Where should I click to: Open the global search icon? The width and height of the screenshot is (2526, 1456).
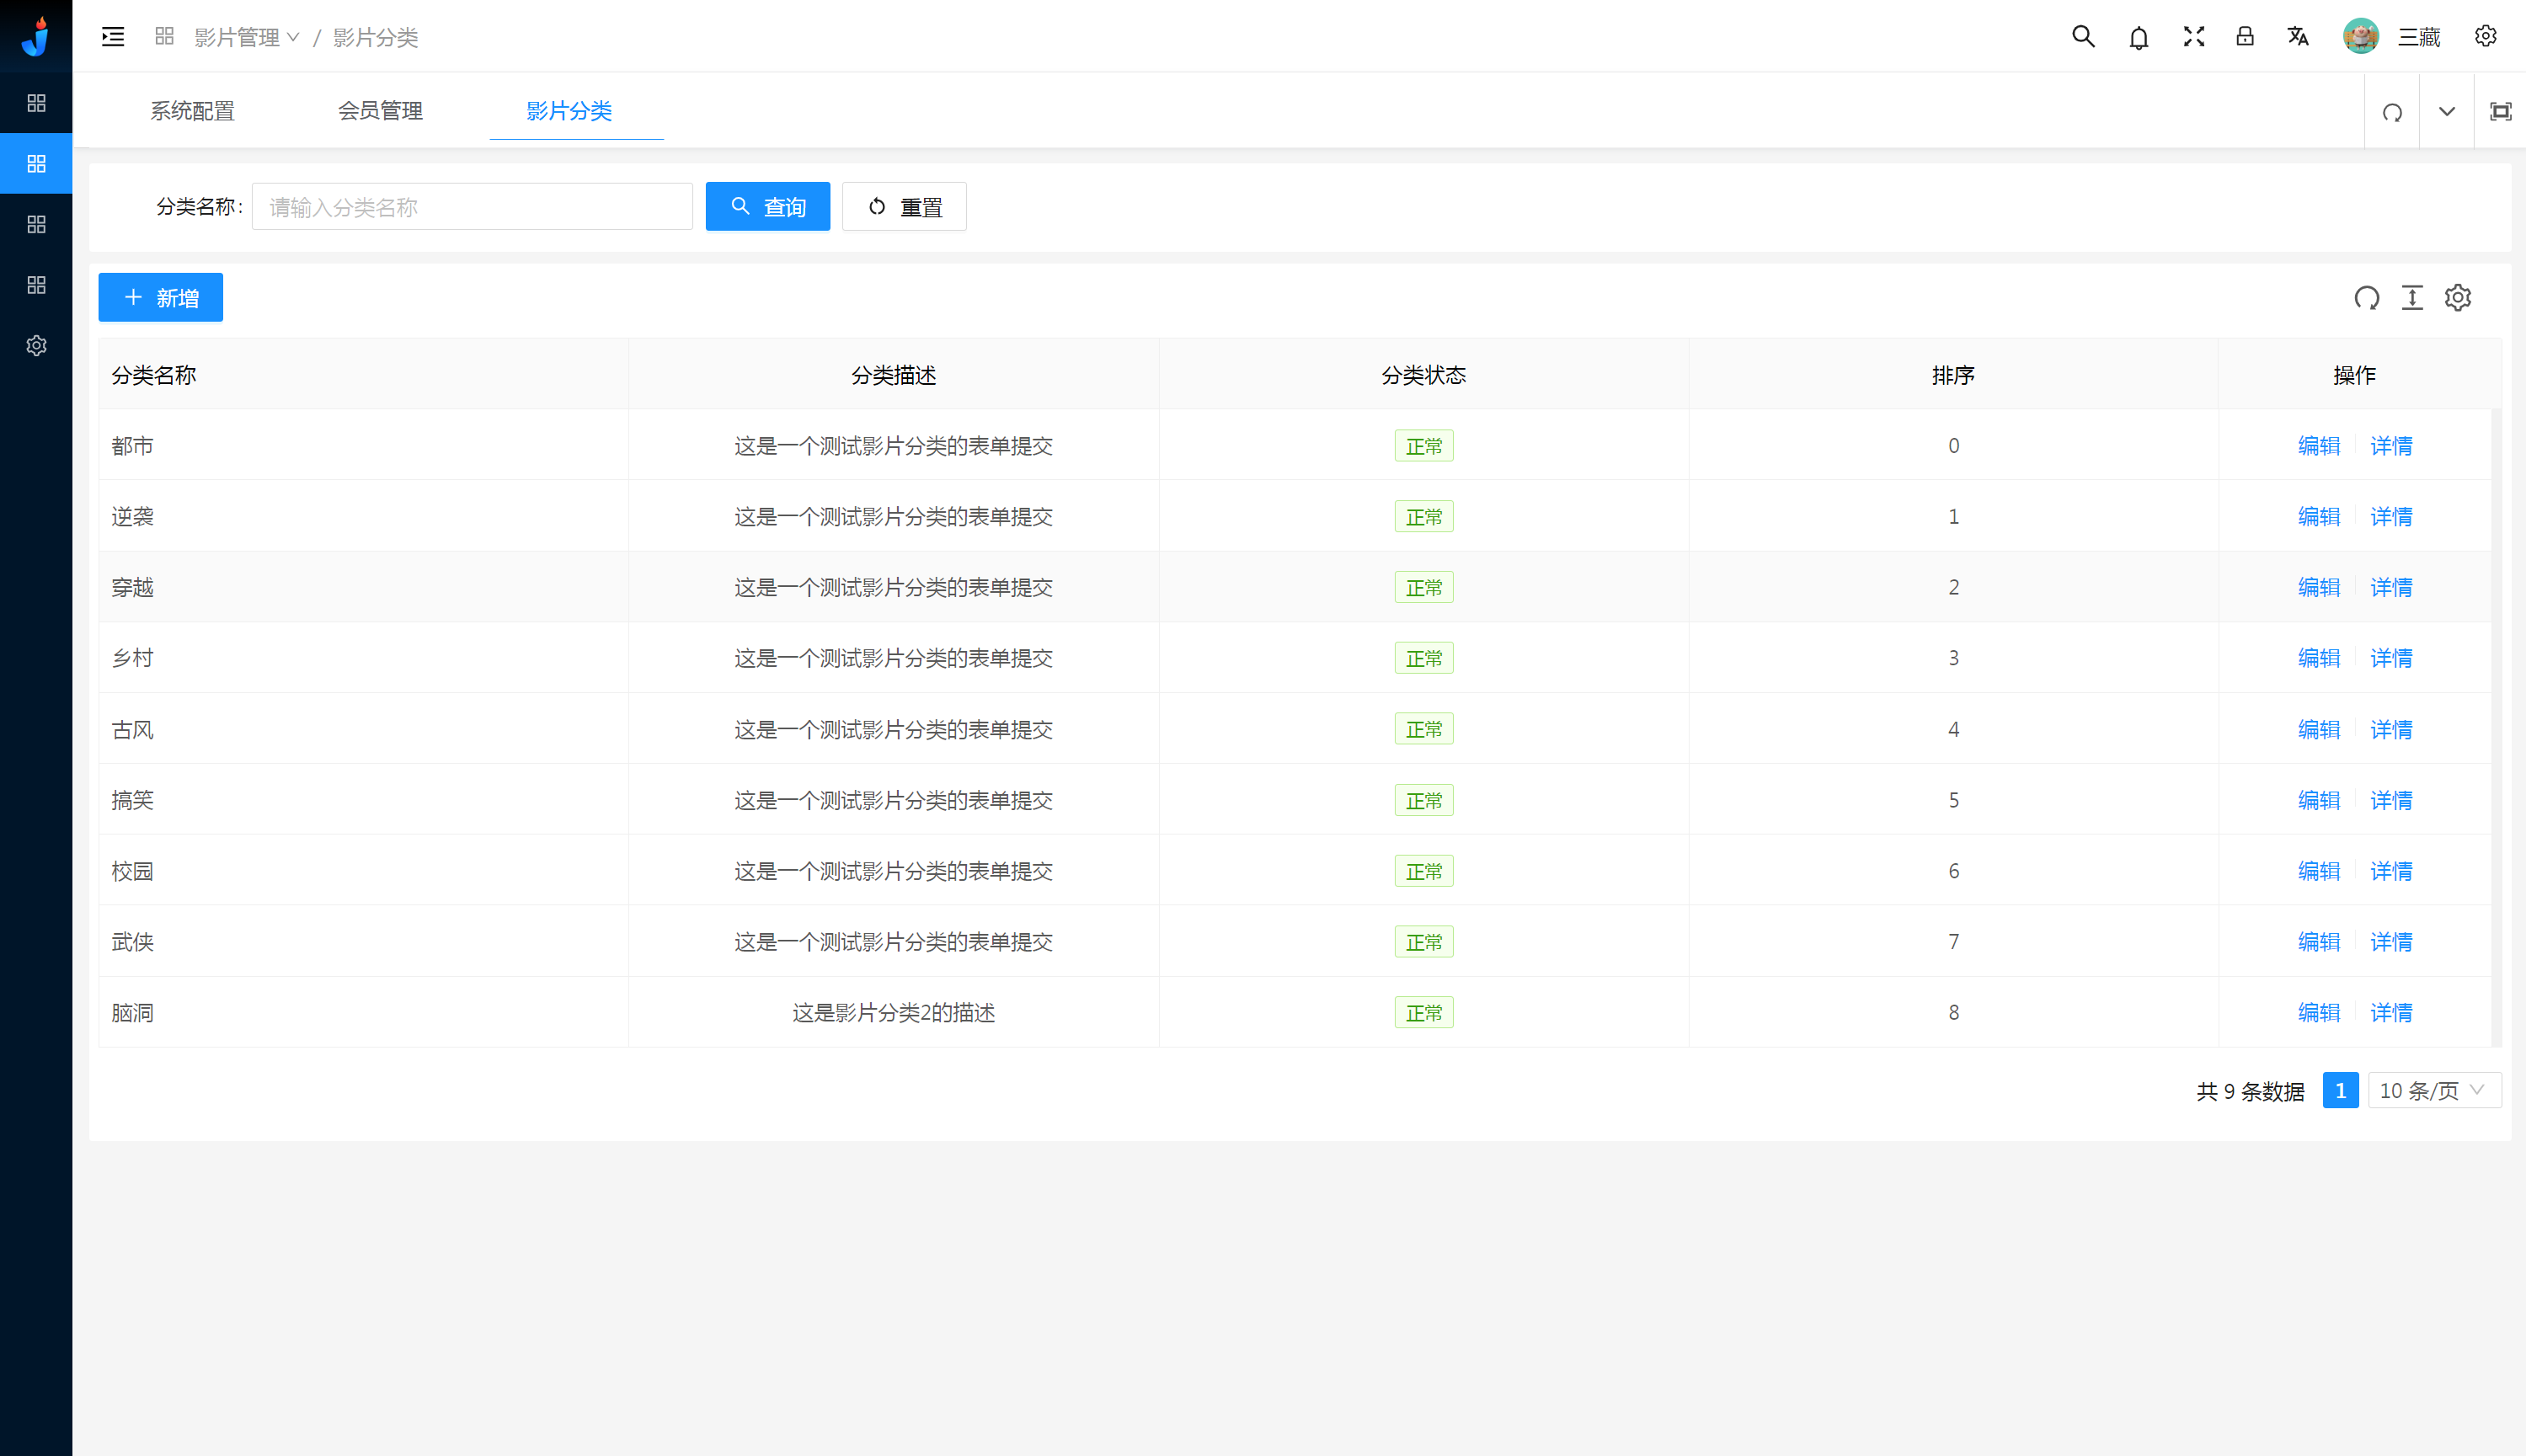tap(2083, 37)
